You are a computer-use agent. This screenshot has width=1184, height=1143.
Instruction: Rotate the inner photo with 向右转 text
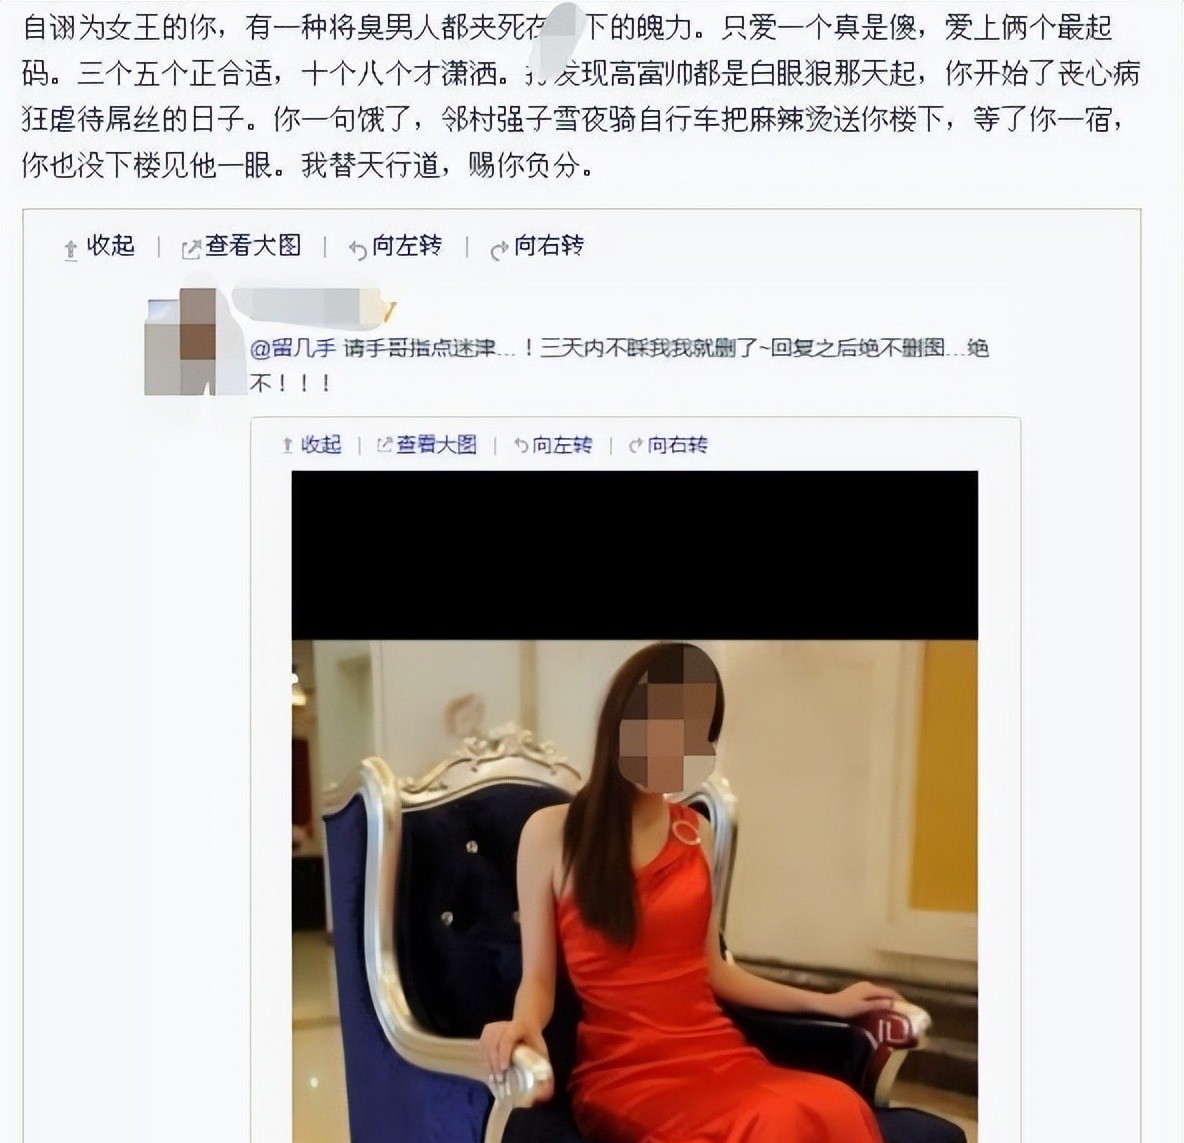[677, 445]
